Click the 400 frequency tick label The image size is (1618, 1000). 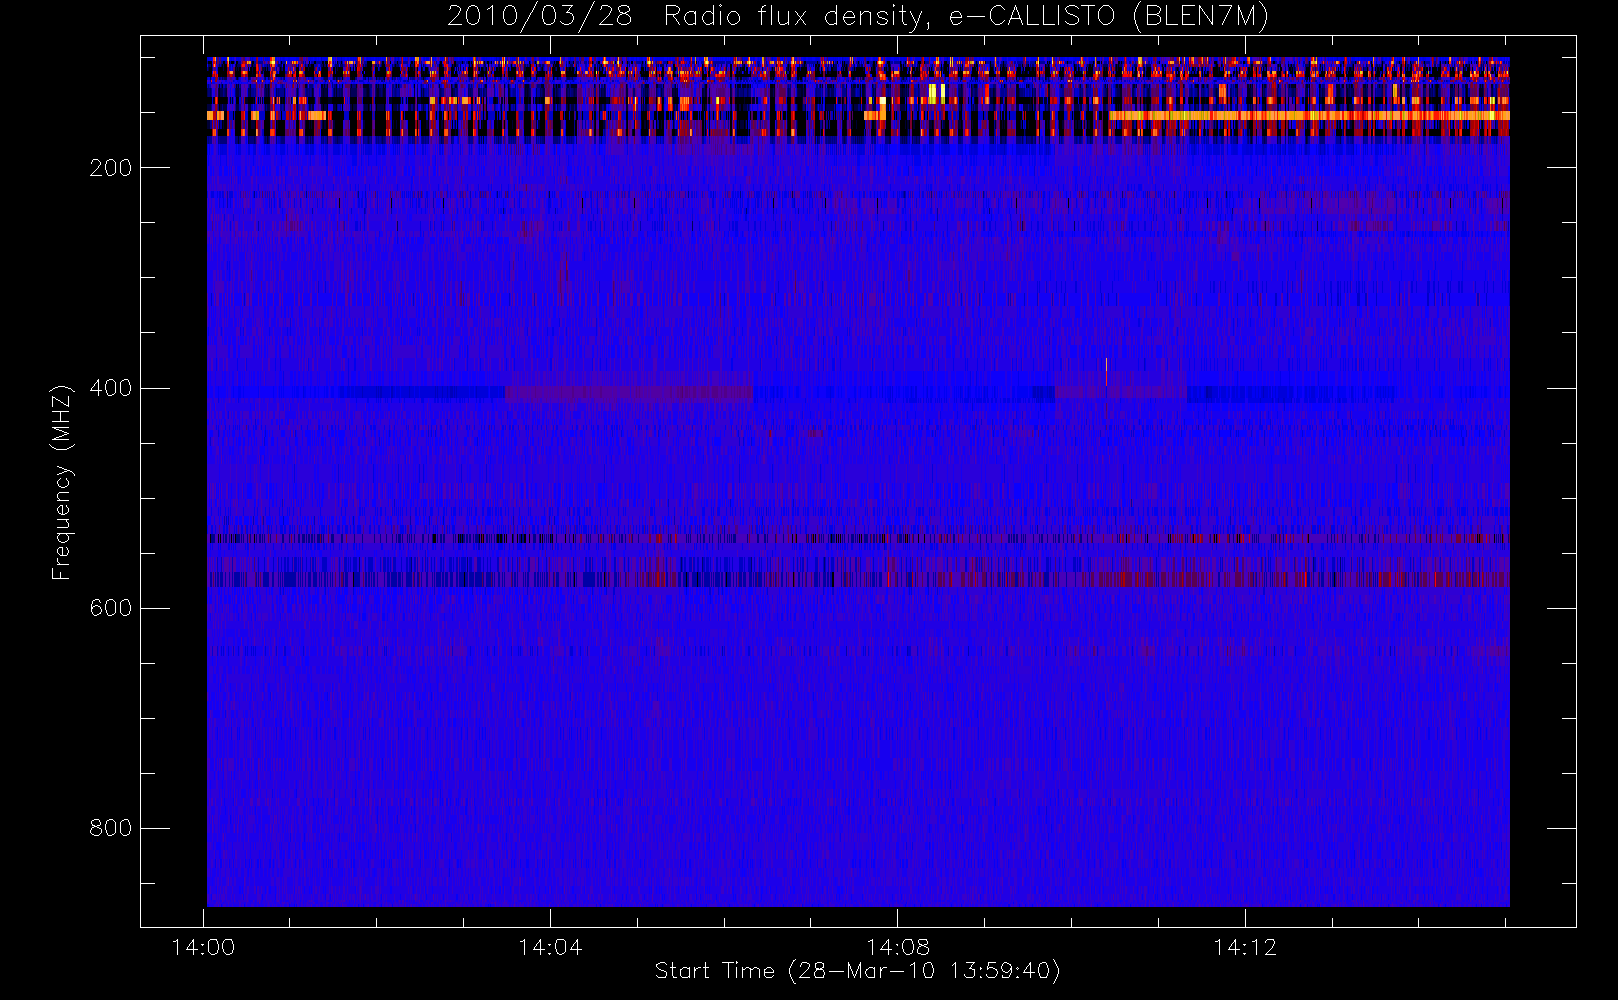tap(110, 388)
